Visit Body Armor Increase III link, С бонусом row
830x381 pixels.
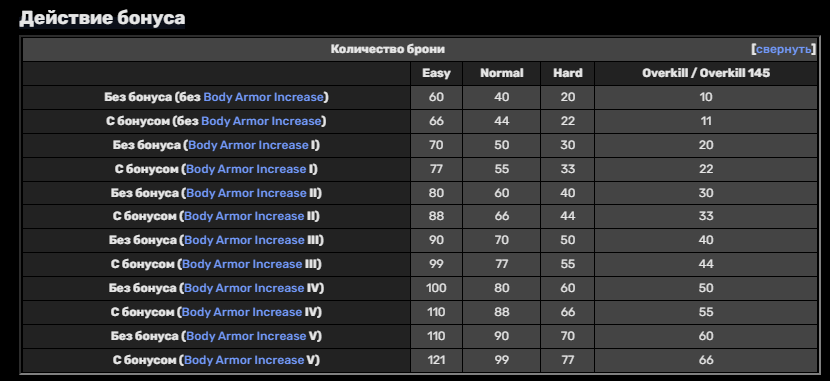(x=242, y=264)
